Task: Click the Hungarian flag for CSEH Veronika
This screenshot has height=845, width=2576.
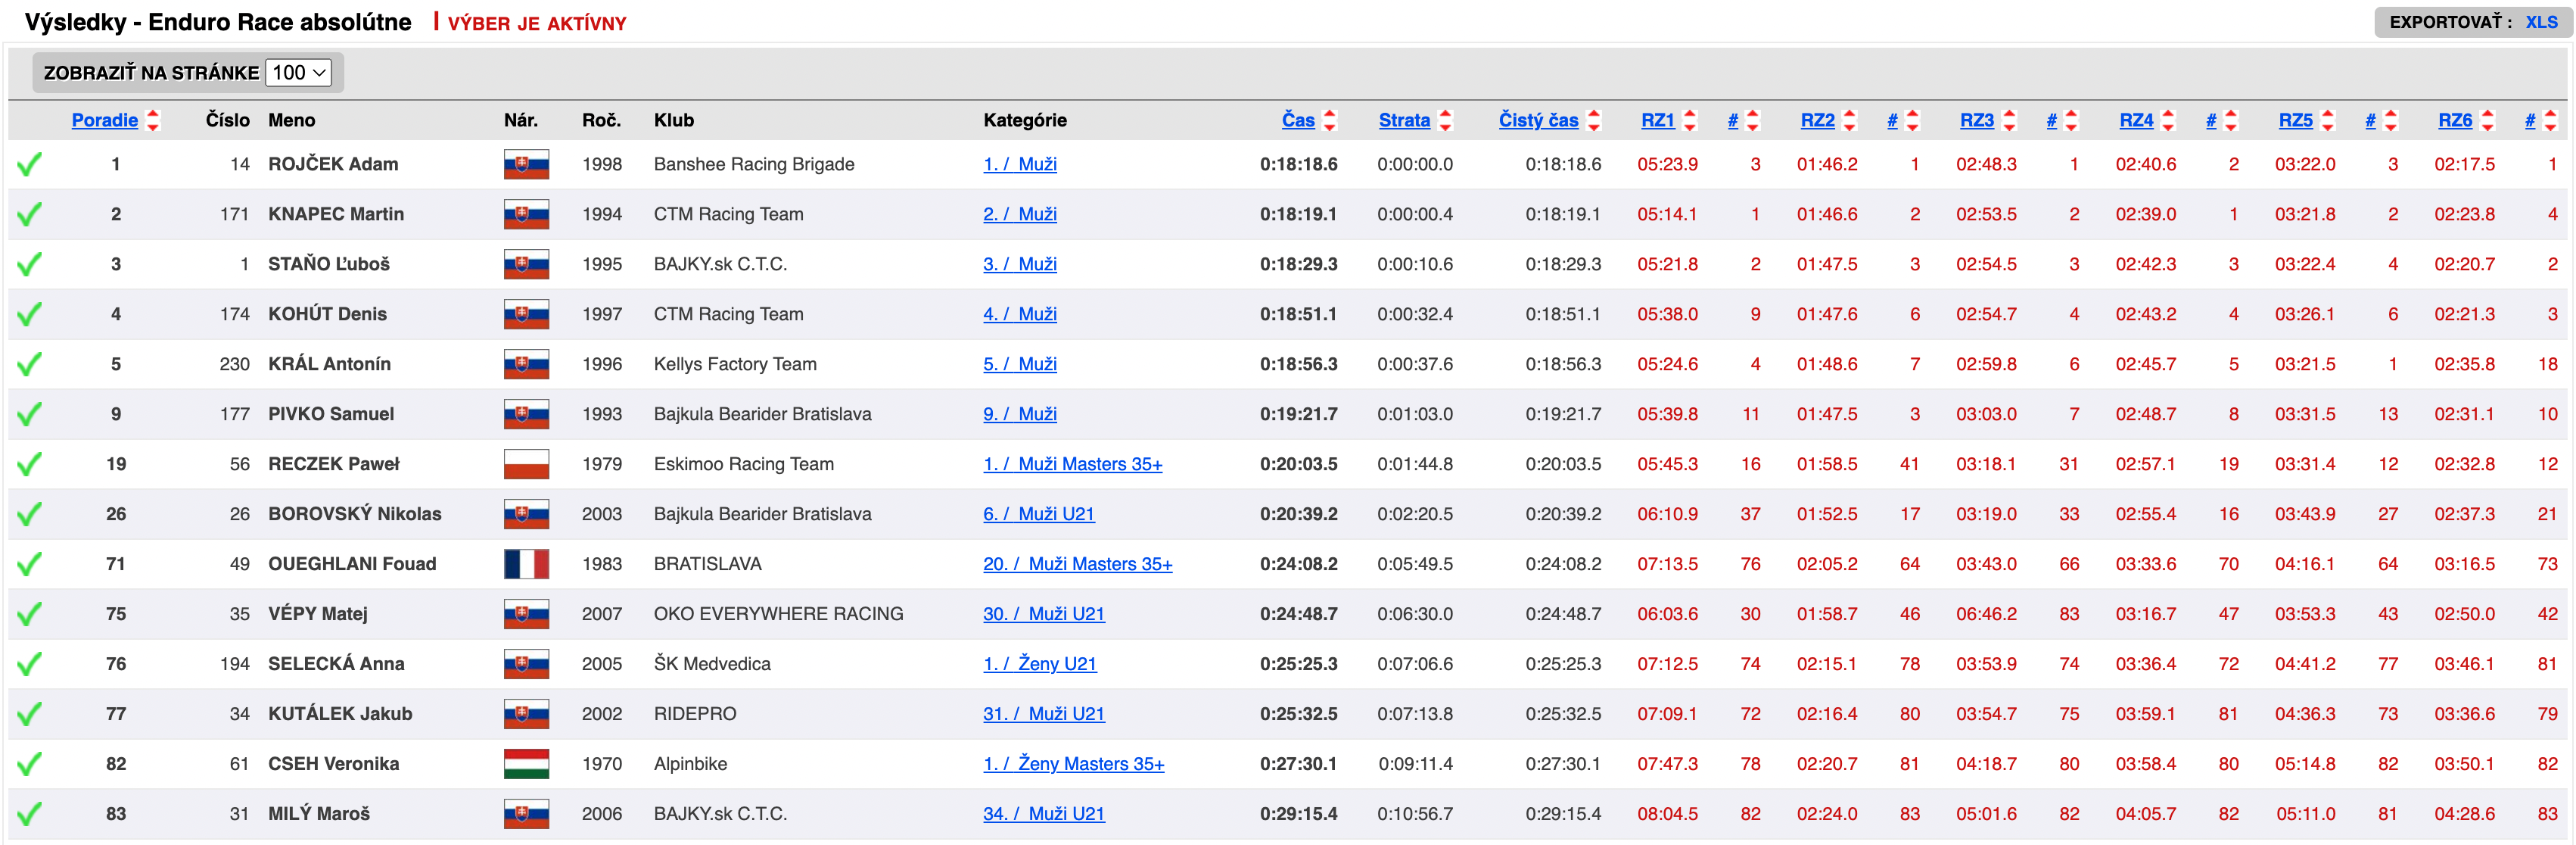Action: pyautogui.click(x=526, y=764)
